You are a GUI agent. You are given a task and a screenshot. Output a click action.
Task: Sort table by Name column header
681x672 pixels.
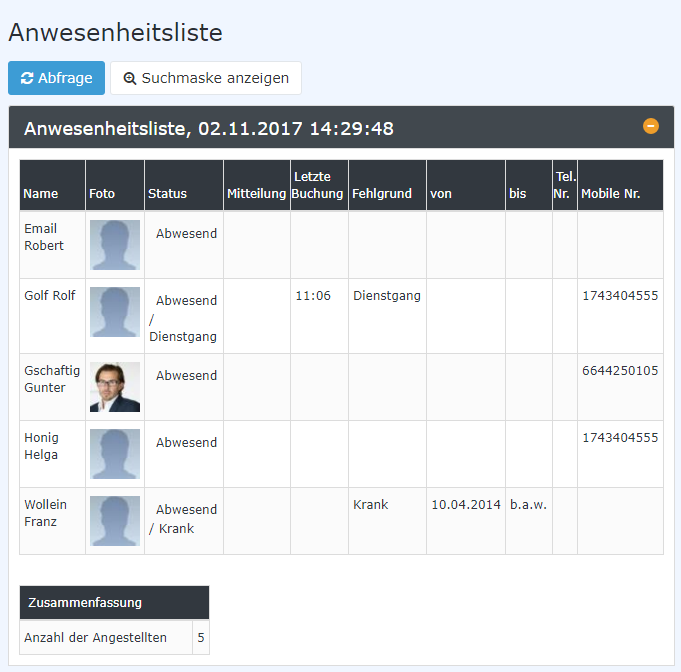(41, 194)
